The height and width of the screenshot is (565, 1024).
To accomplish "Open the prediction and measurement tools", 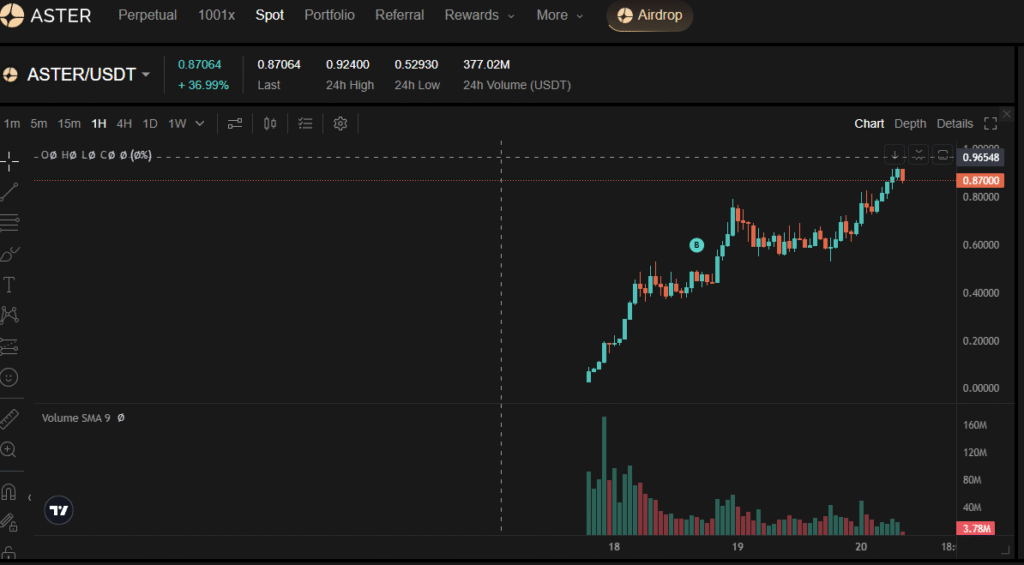I will tap(9, 346).
